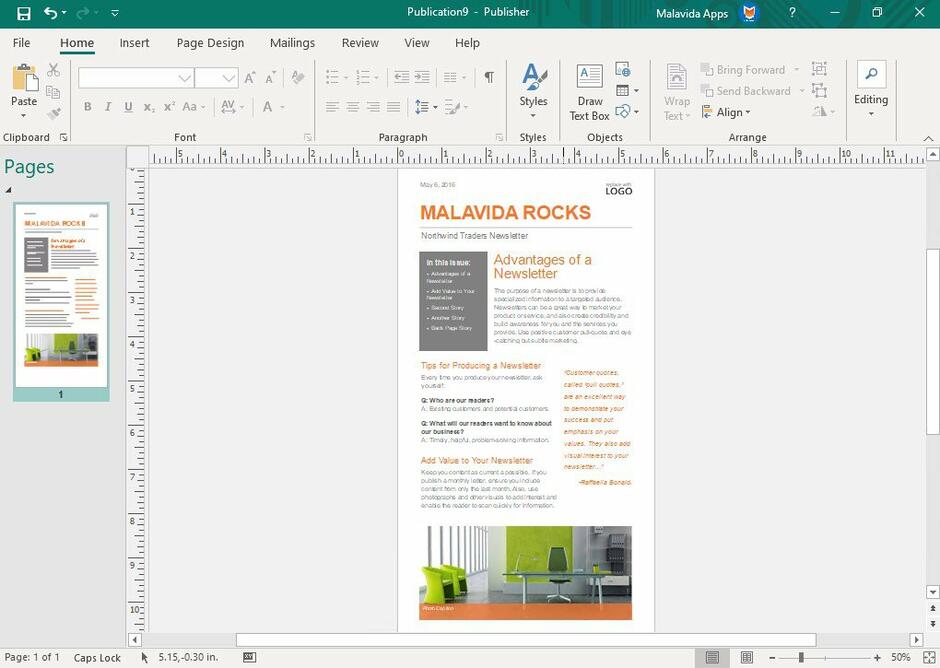This screenshot has width=940, height=668.
Task: Open the font size dropdown
Action: (228, 78)
